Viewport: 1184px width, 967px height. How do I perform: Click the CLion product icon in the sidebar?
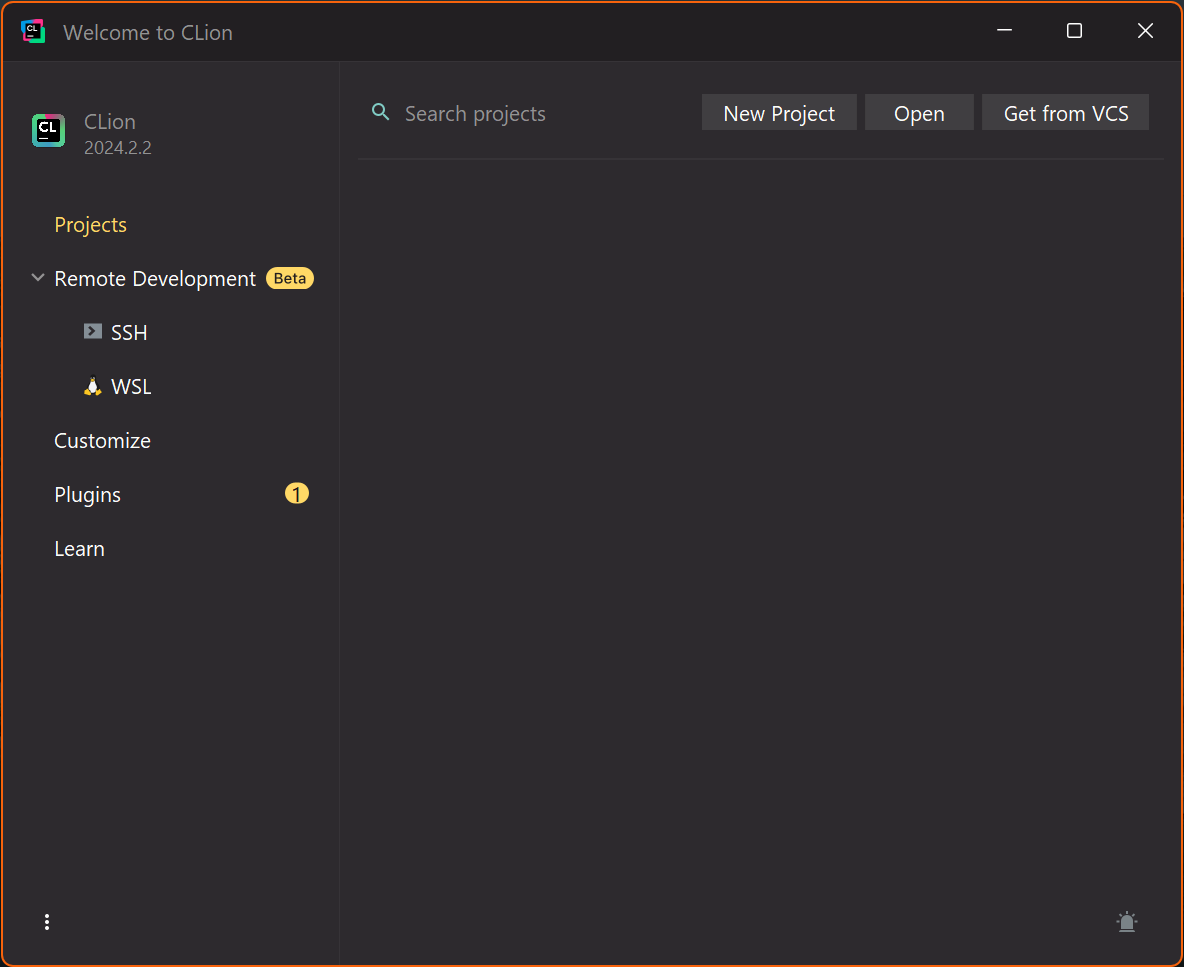[48, 131]
